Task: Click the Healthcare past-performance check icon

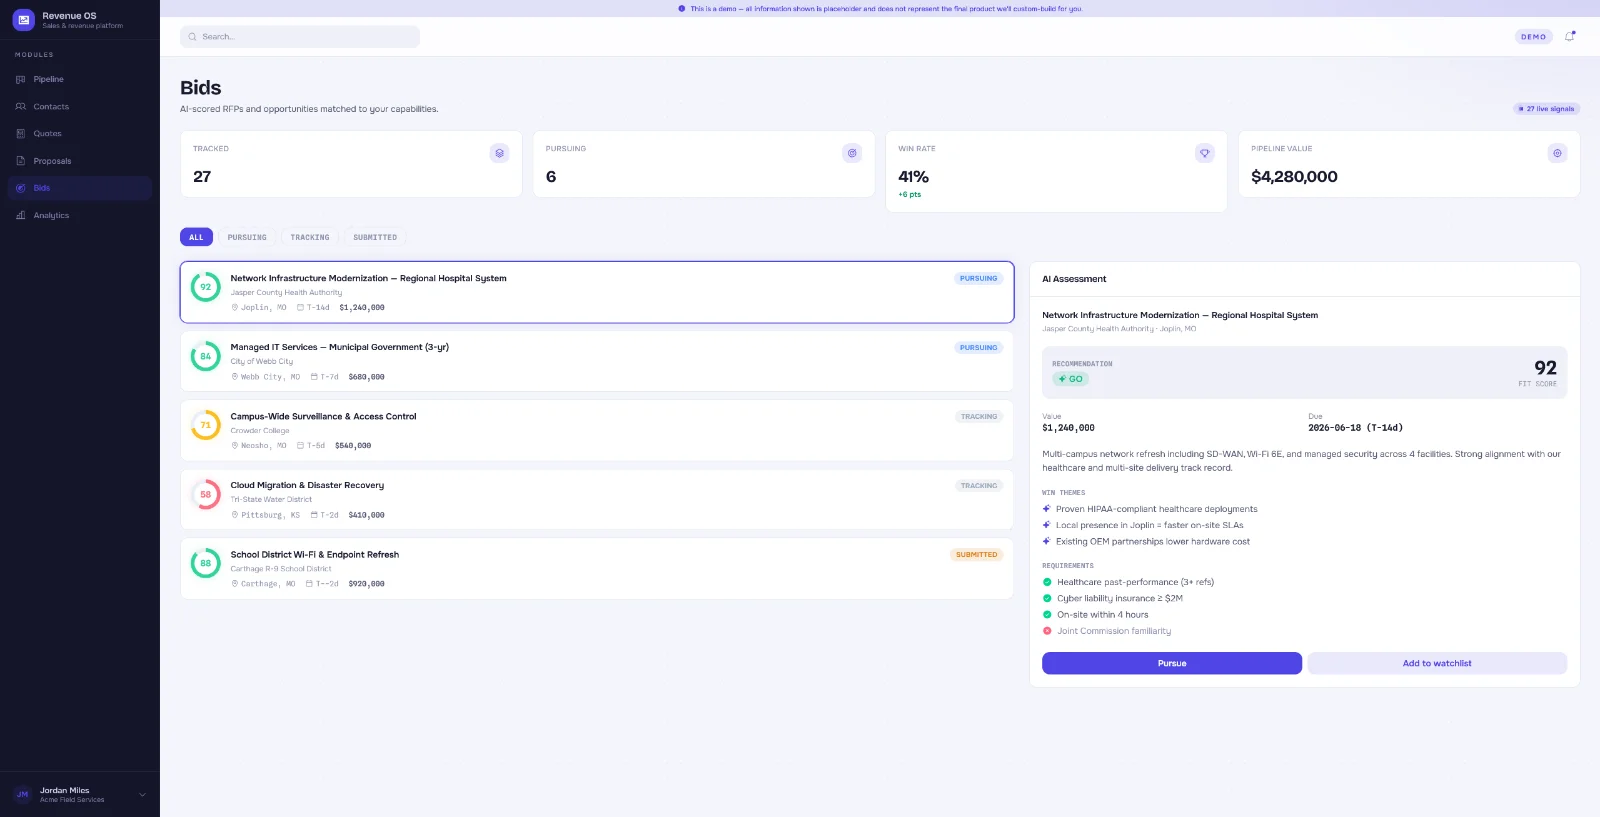Action: click(x=1047, y=582)
